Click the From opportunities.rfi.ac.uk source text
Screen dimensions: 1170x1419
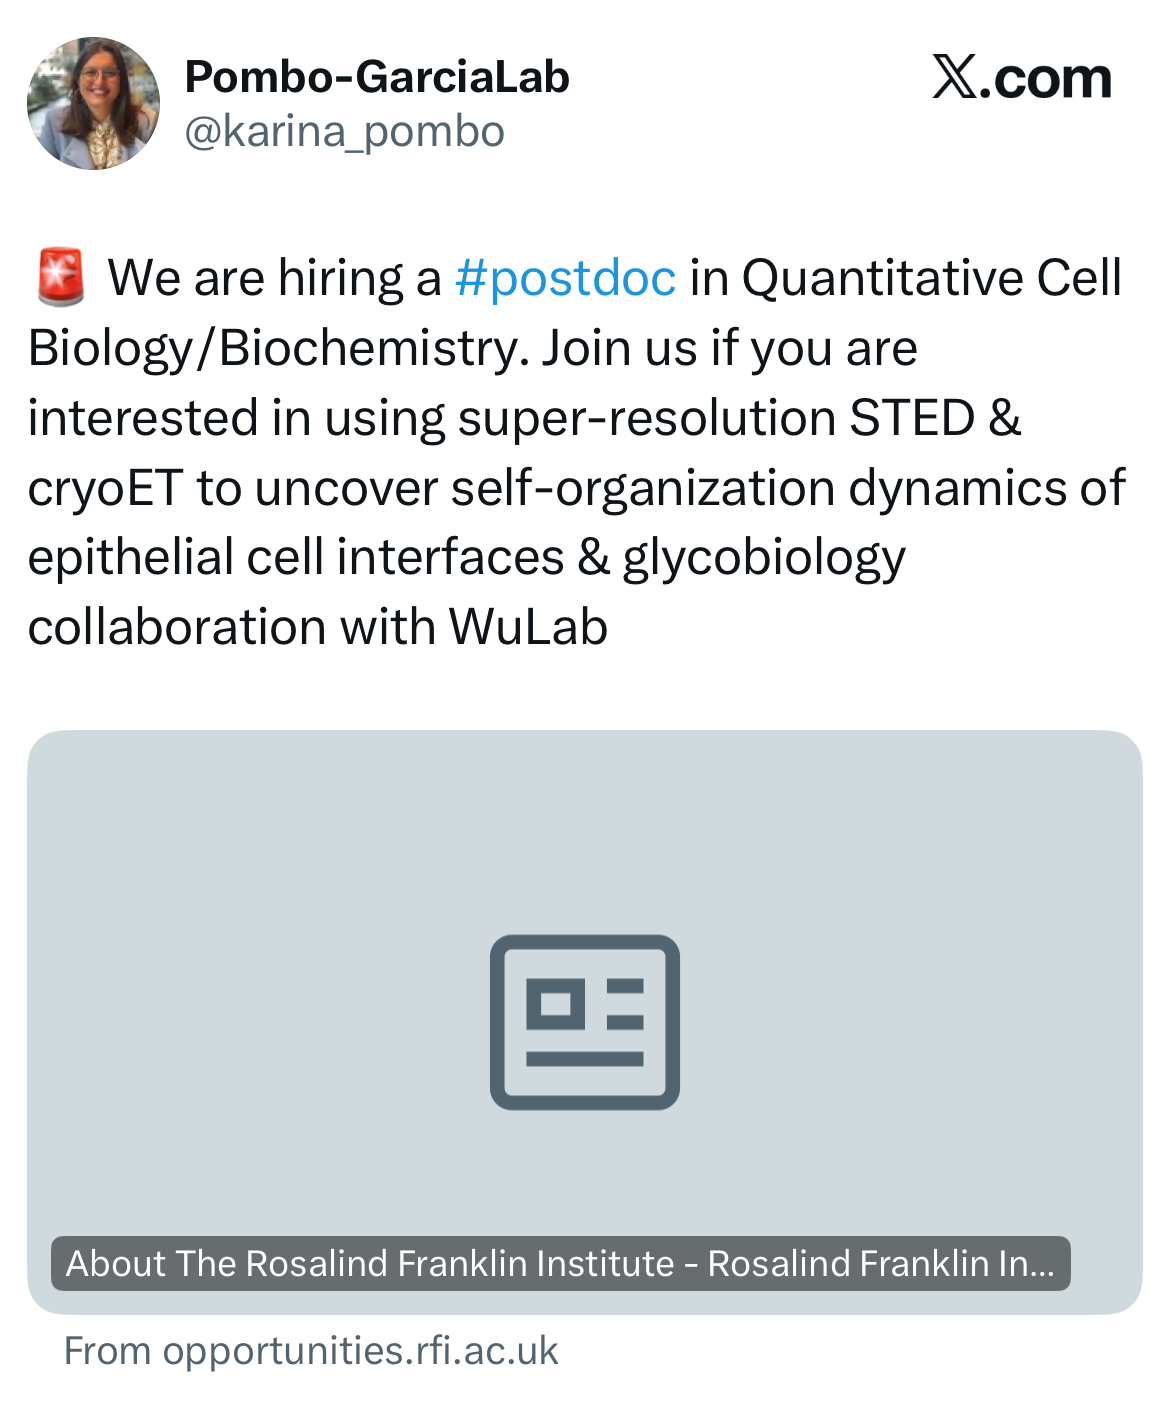pyautogui.click(x=311, y=1351)
